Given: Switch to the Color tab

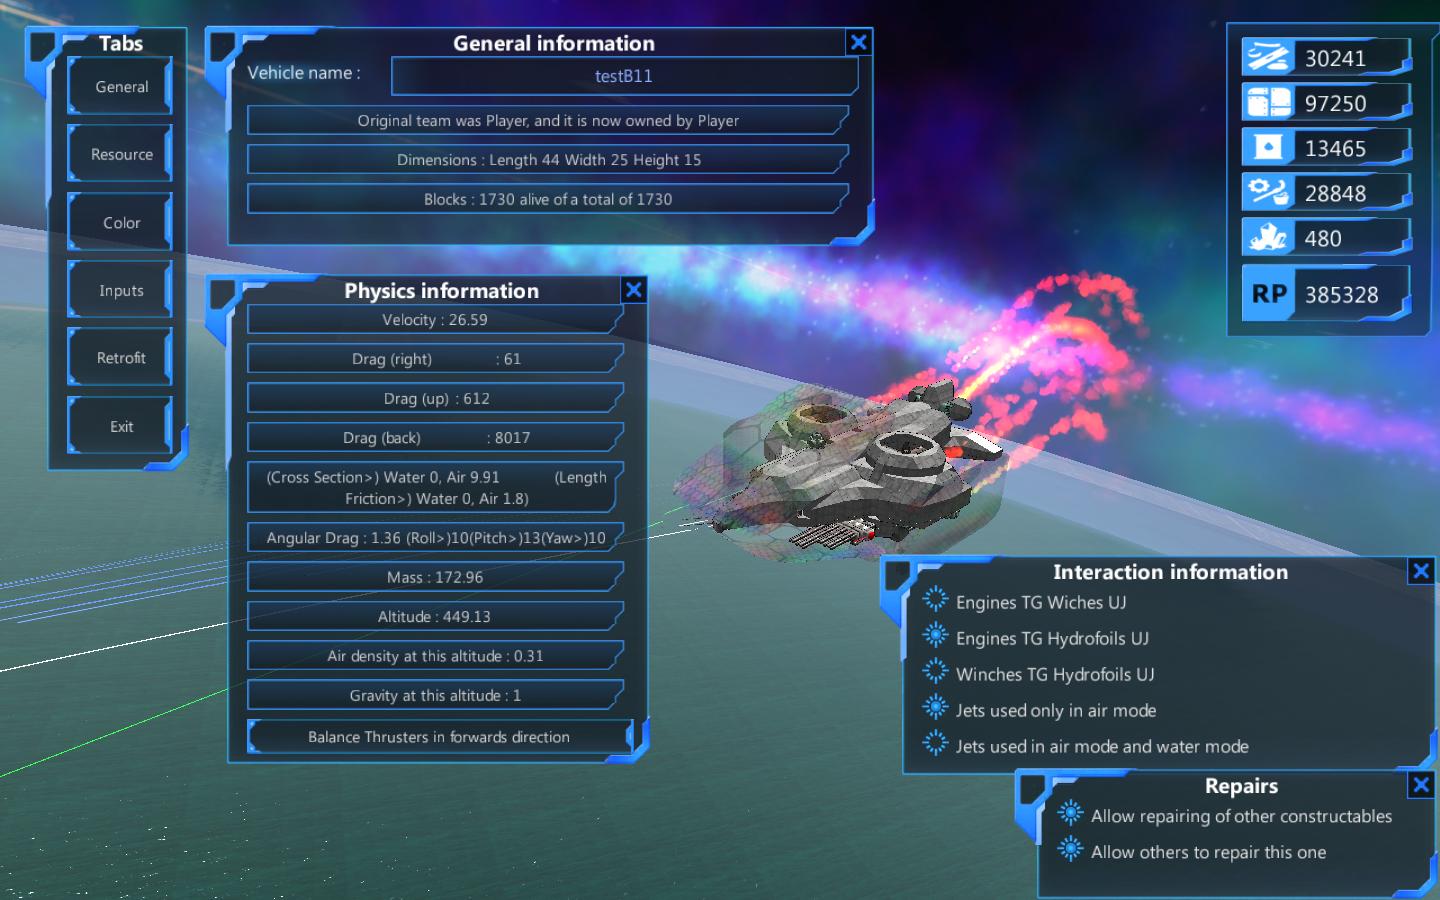Looking at the screenshot, I should coord(121,223).
